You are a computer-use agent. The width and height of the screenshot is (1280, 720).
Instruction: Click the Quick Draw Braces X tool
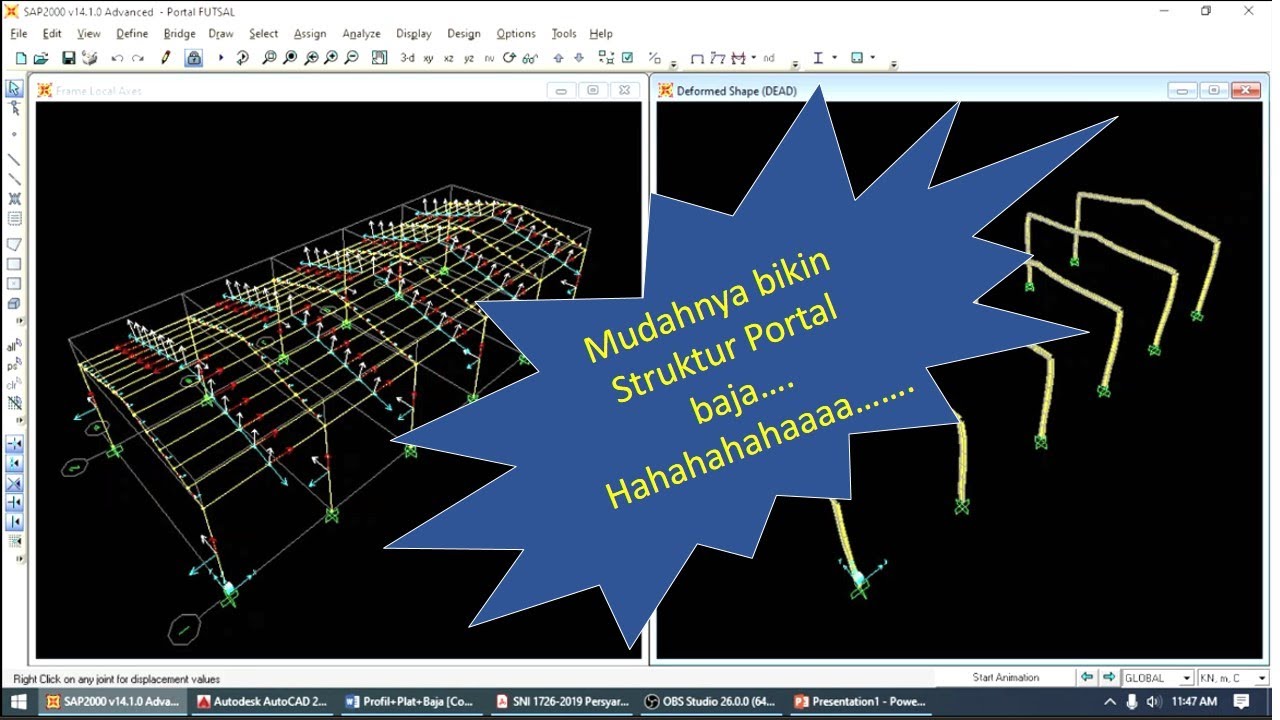point(14,199)
